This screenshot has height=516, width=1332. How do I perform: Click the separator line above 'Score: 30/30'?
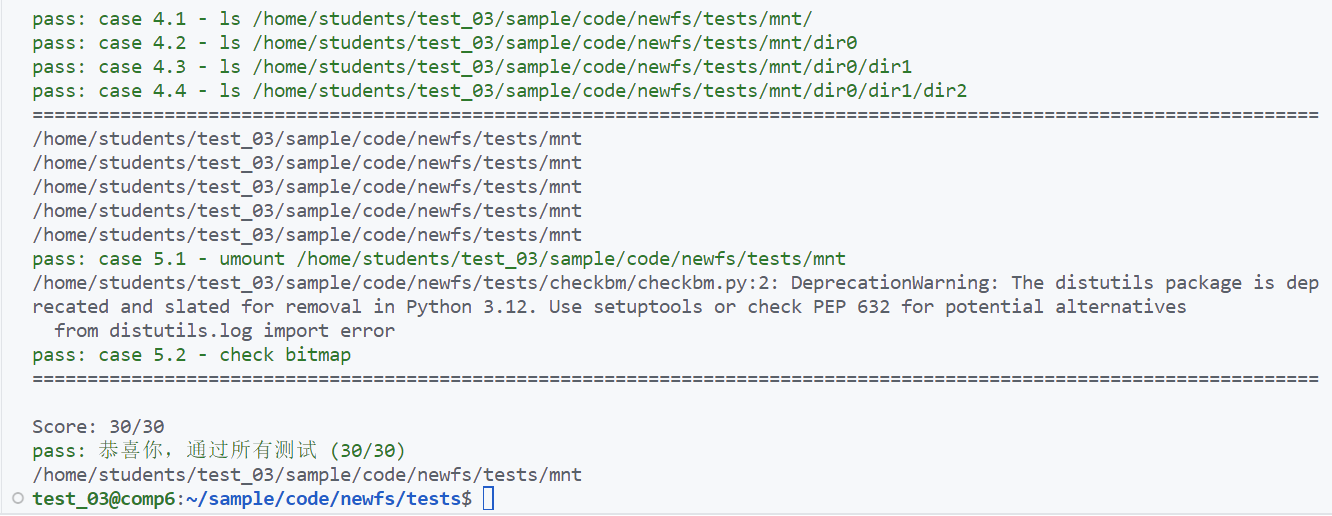[x=675, y=379]
